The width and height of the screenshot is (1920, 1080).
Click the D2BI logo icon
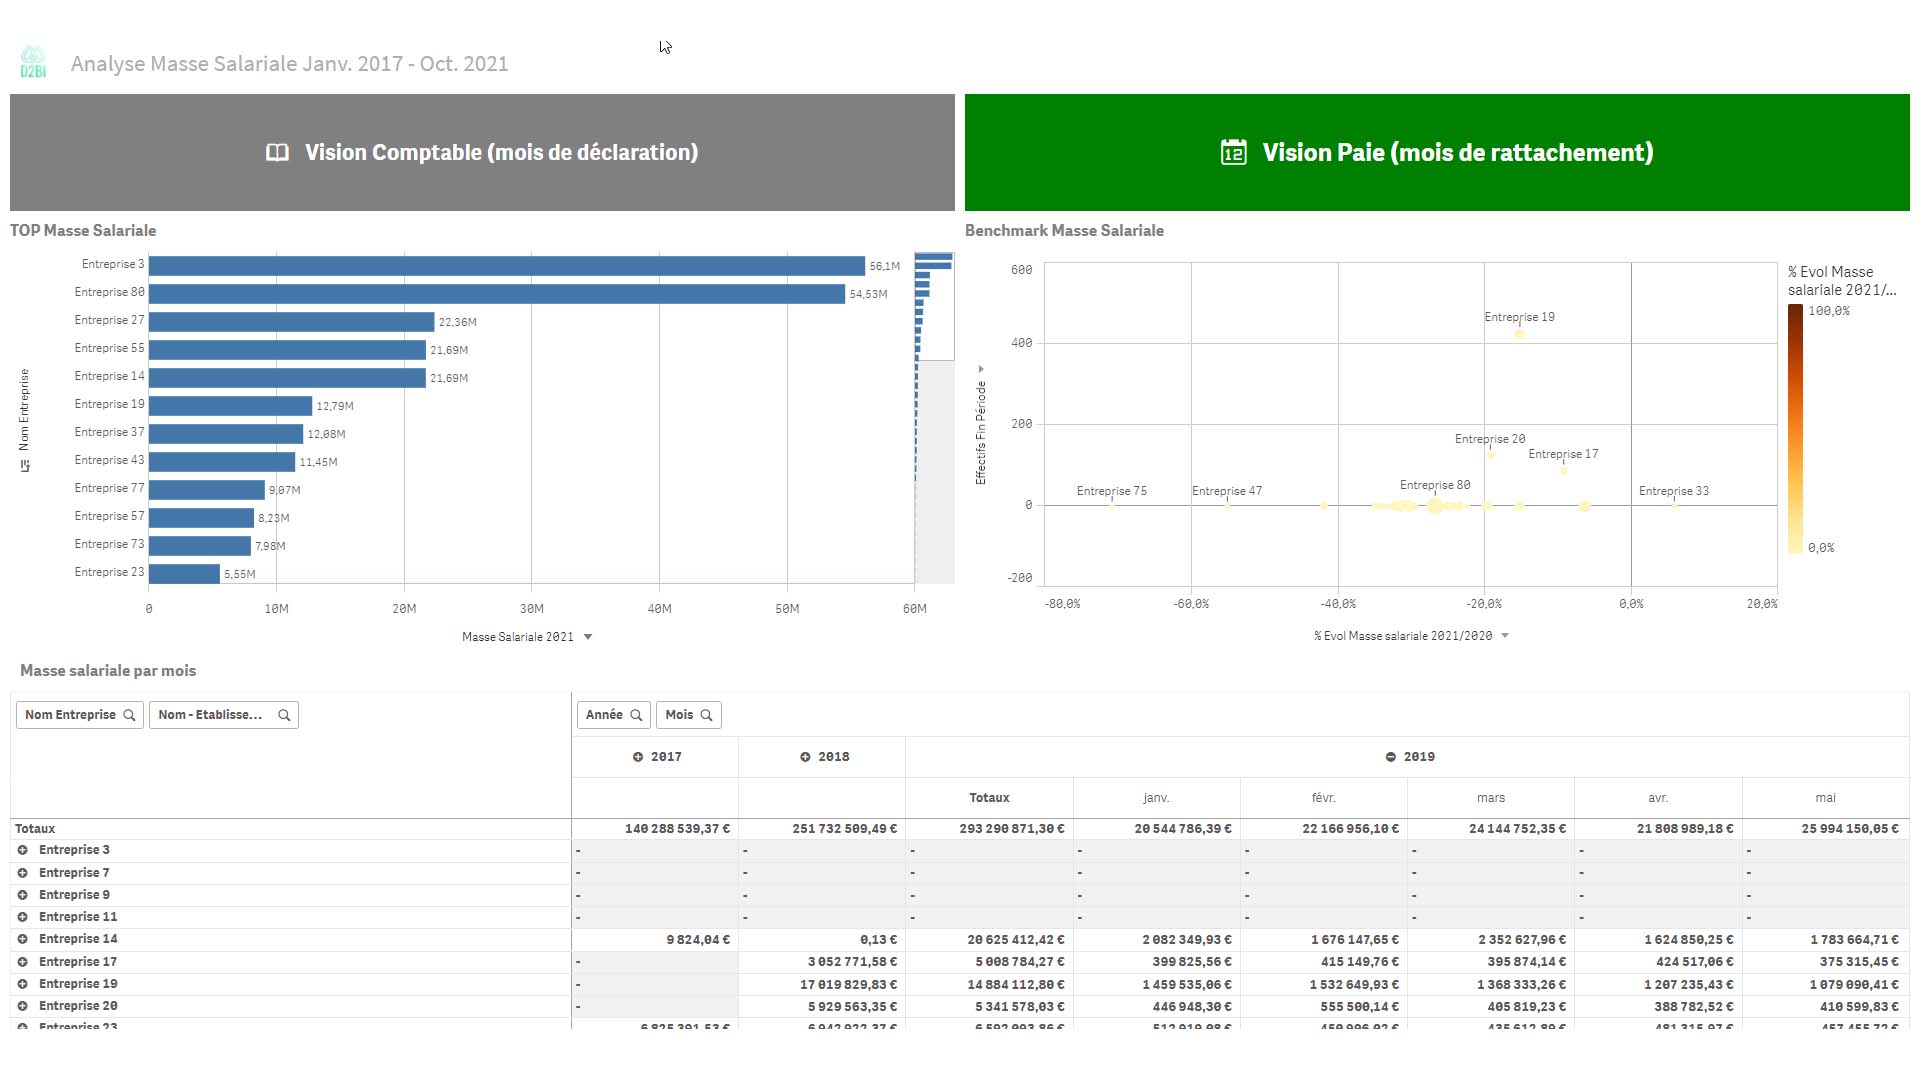(33, 62)
